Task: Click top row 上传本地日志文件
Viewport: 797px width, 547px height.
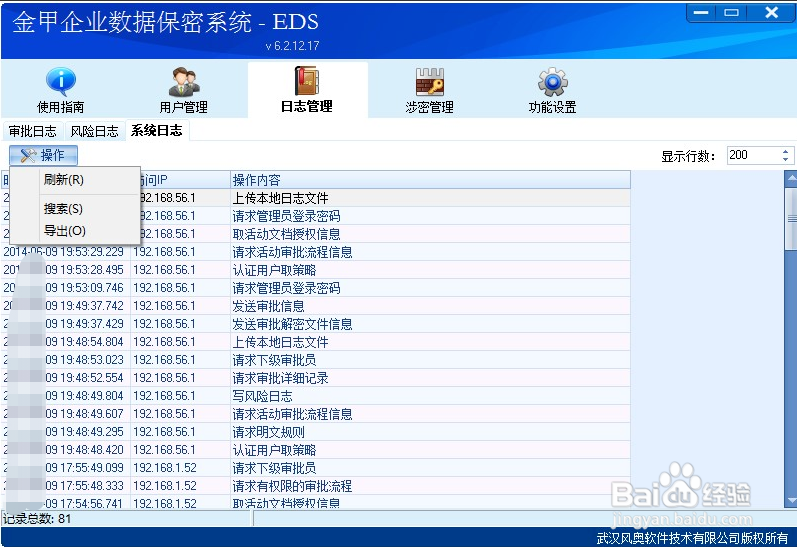Action: click(280, 198)
